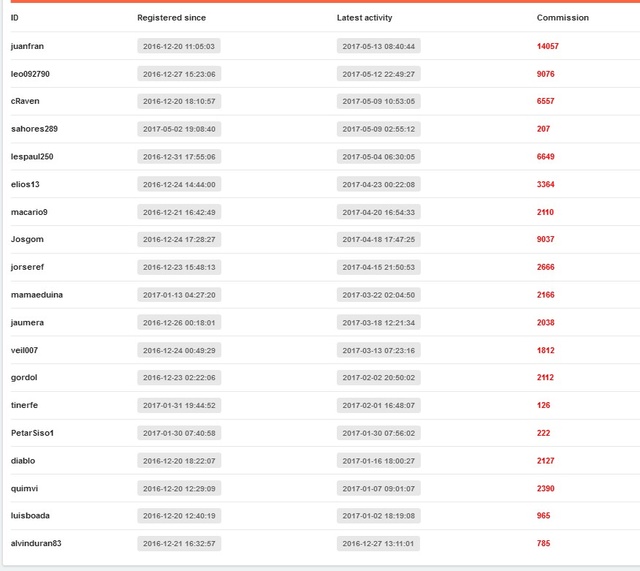Click commission value 6649
Screen dimensions: 640x571
point(546,157)
